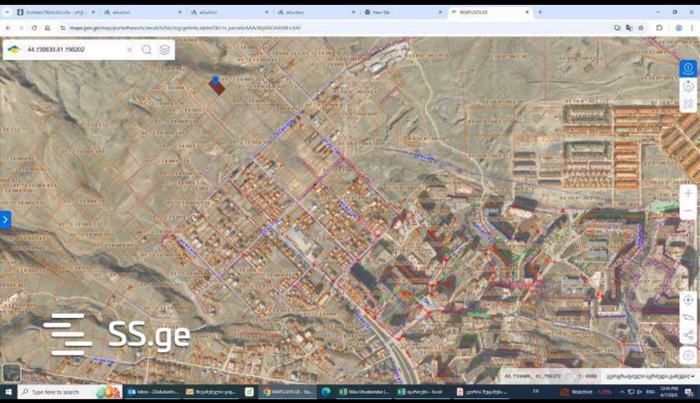
Task: Click the search magnifier icon in map search box
Action: tap(147, 49)
